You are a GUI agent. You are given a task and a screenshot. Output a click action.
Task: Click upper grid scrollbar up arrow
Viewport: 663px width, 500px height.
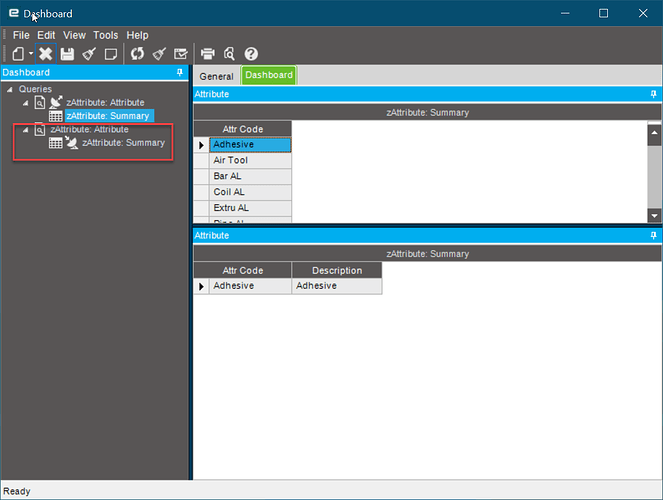pos(654,132)
